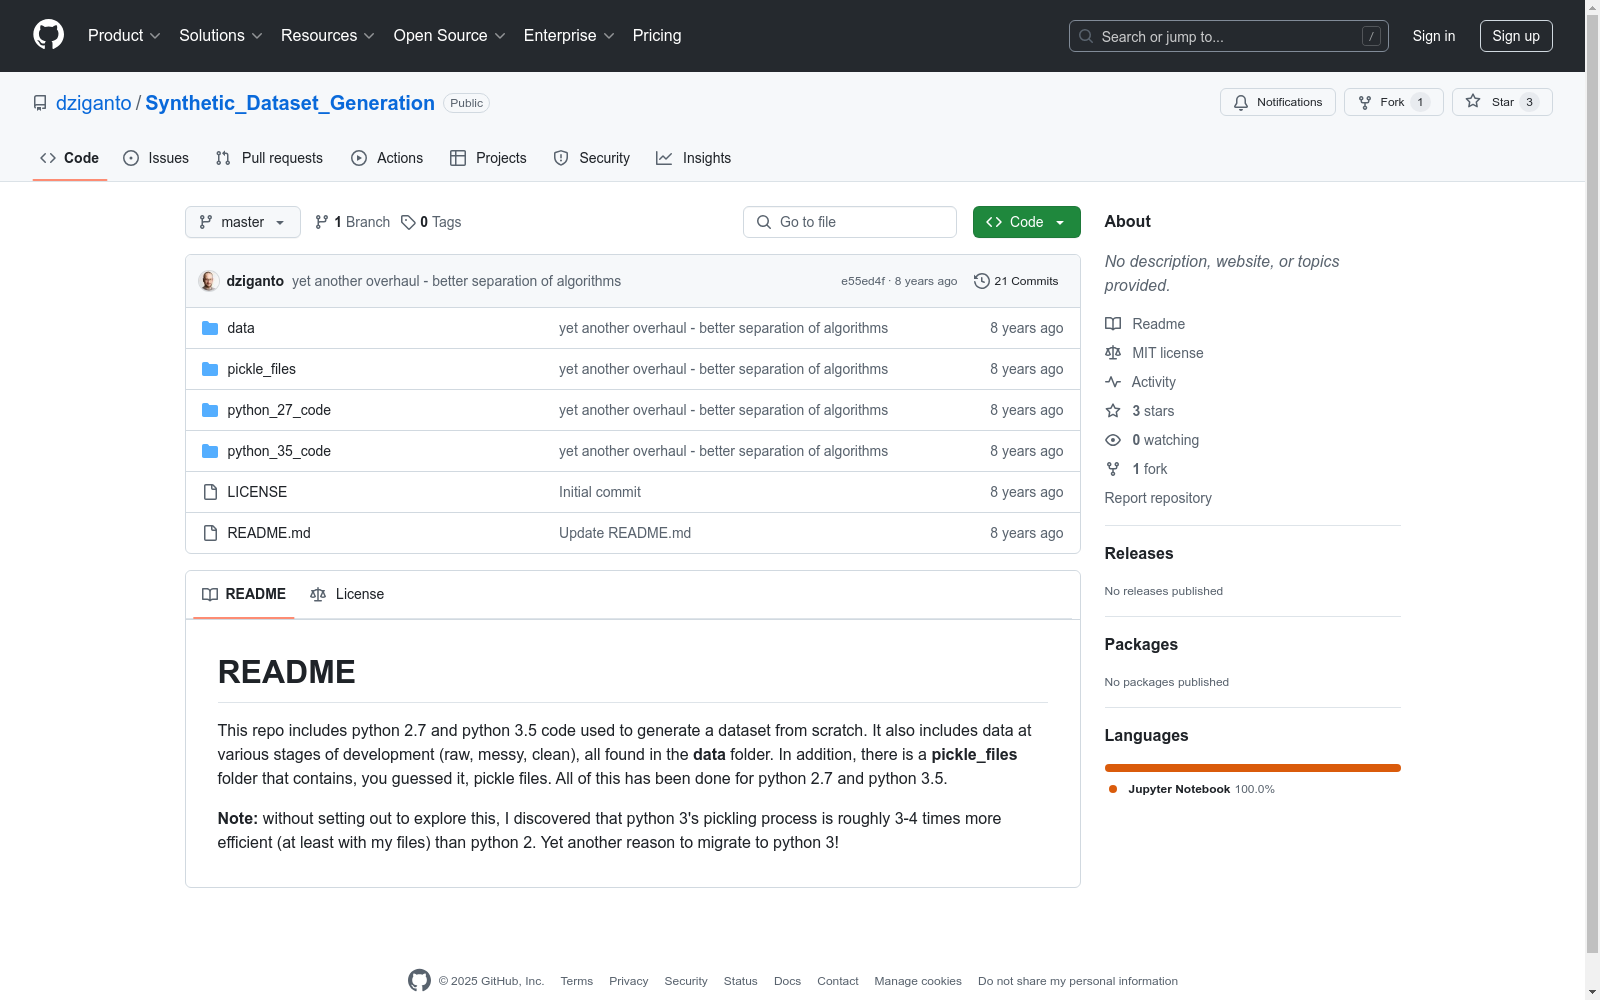Click the Go to file input

(850, 222)
